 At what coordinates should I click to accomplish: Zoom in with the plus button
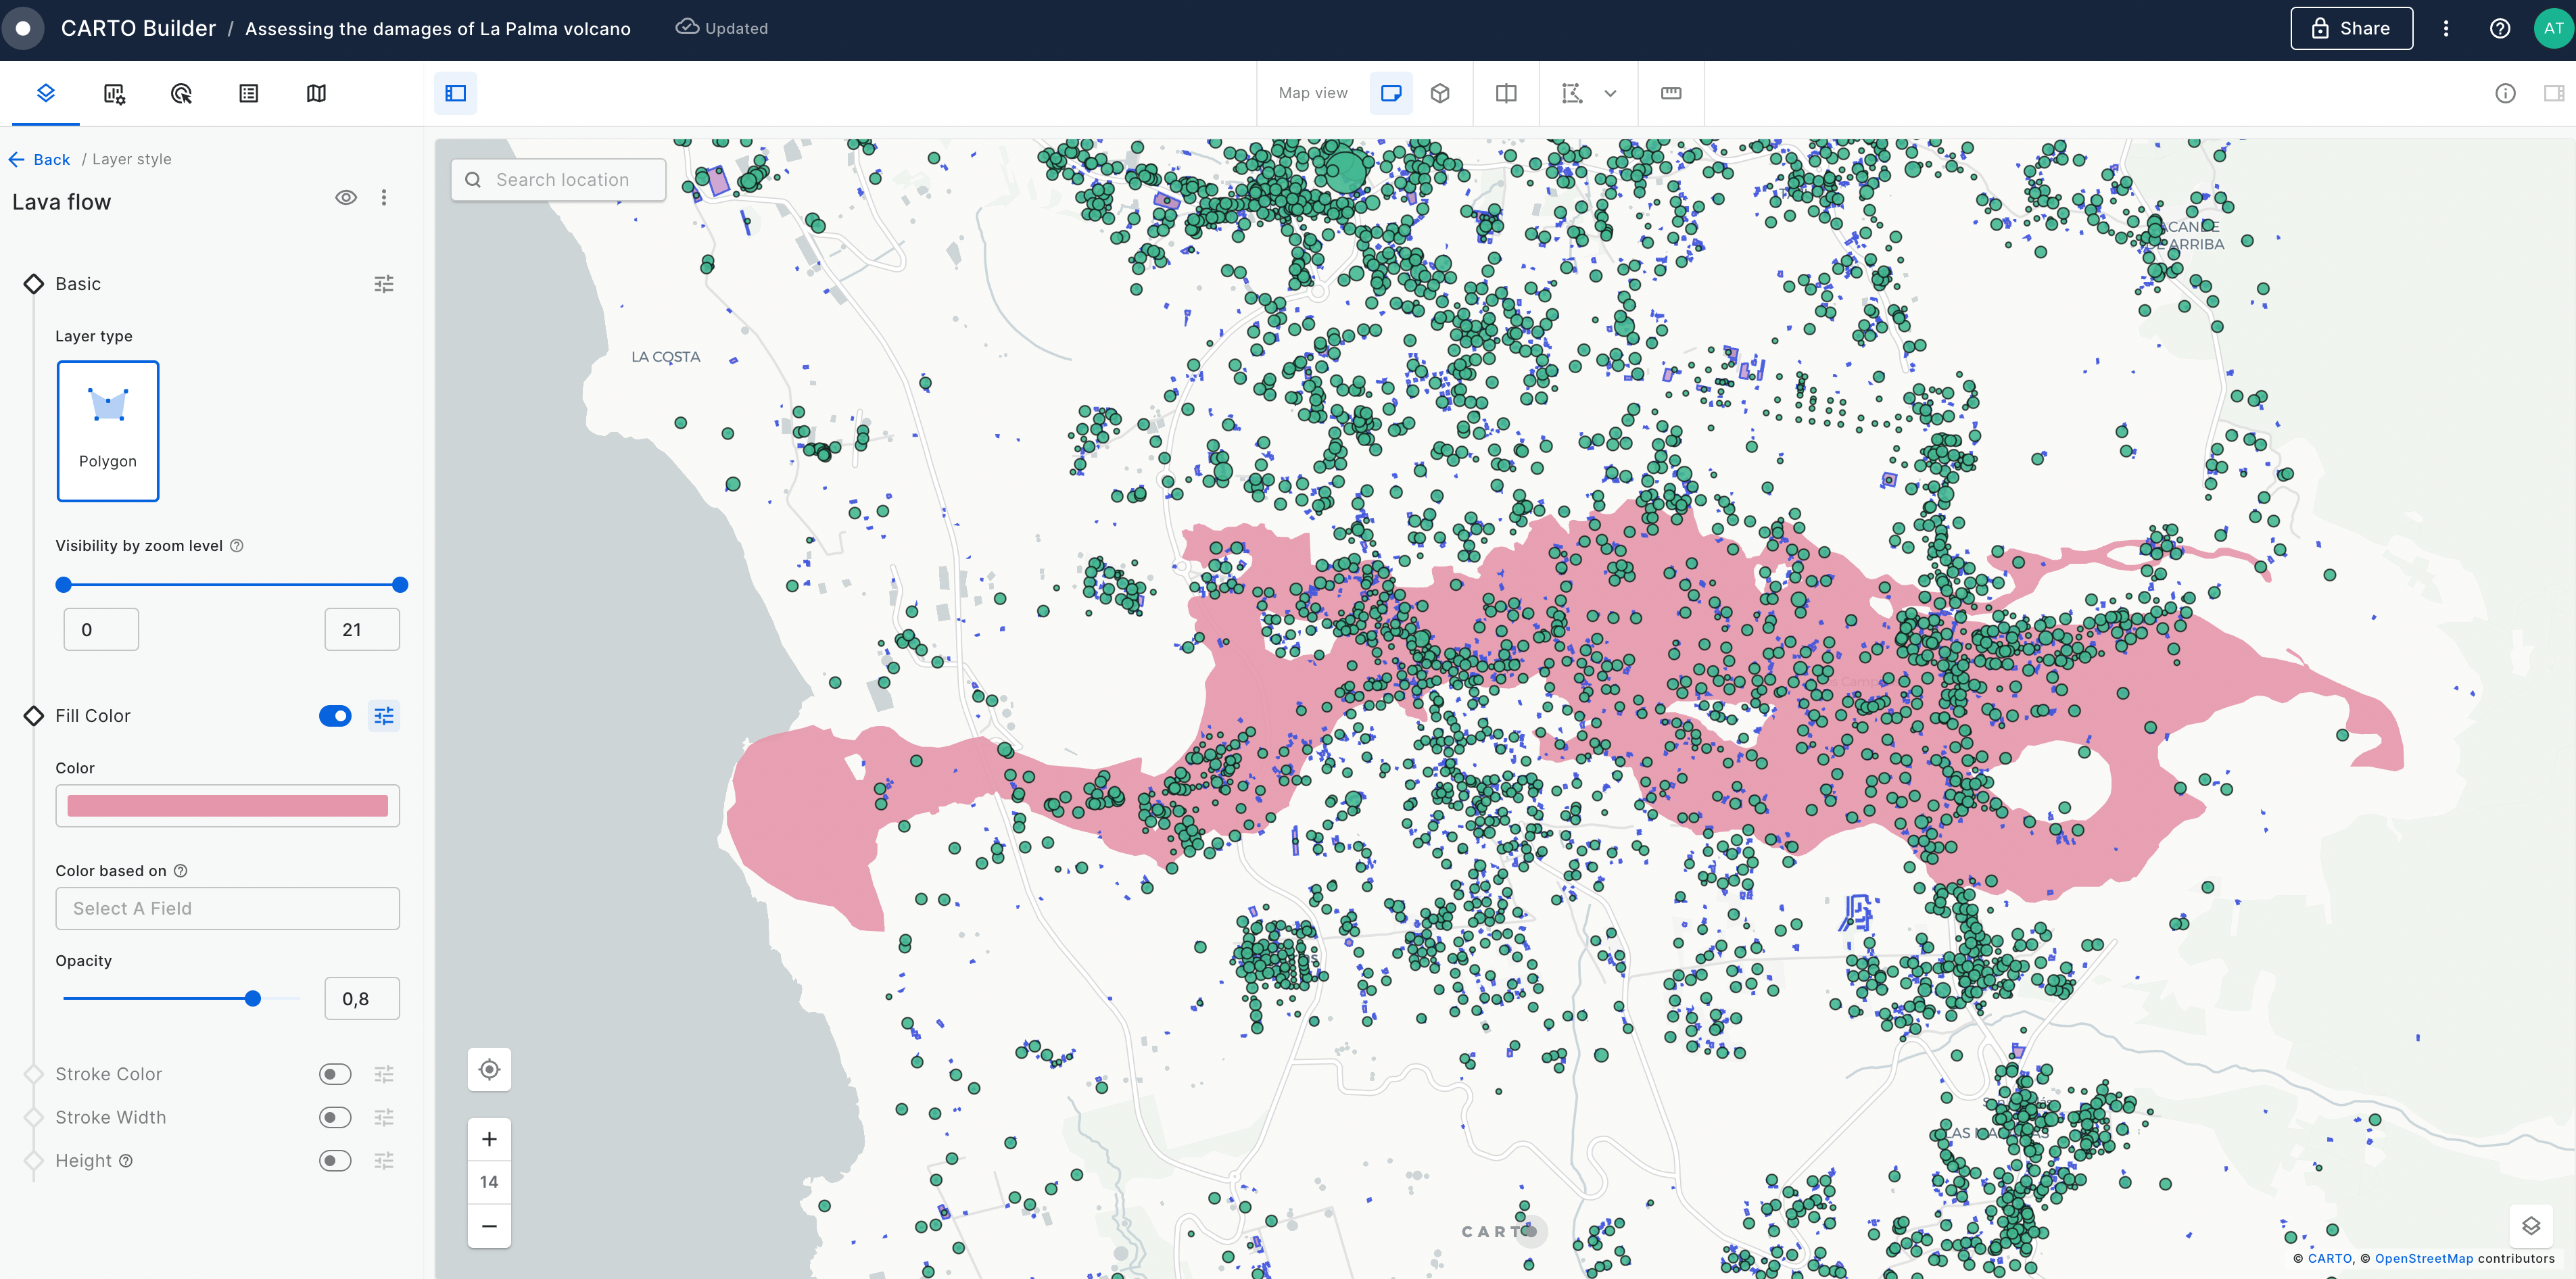[x=489, y=1138]
